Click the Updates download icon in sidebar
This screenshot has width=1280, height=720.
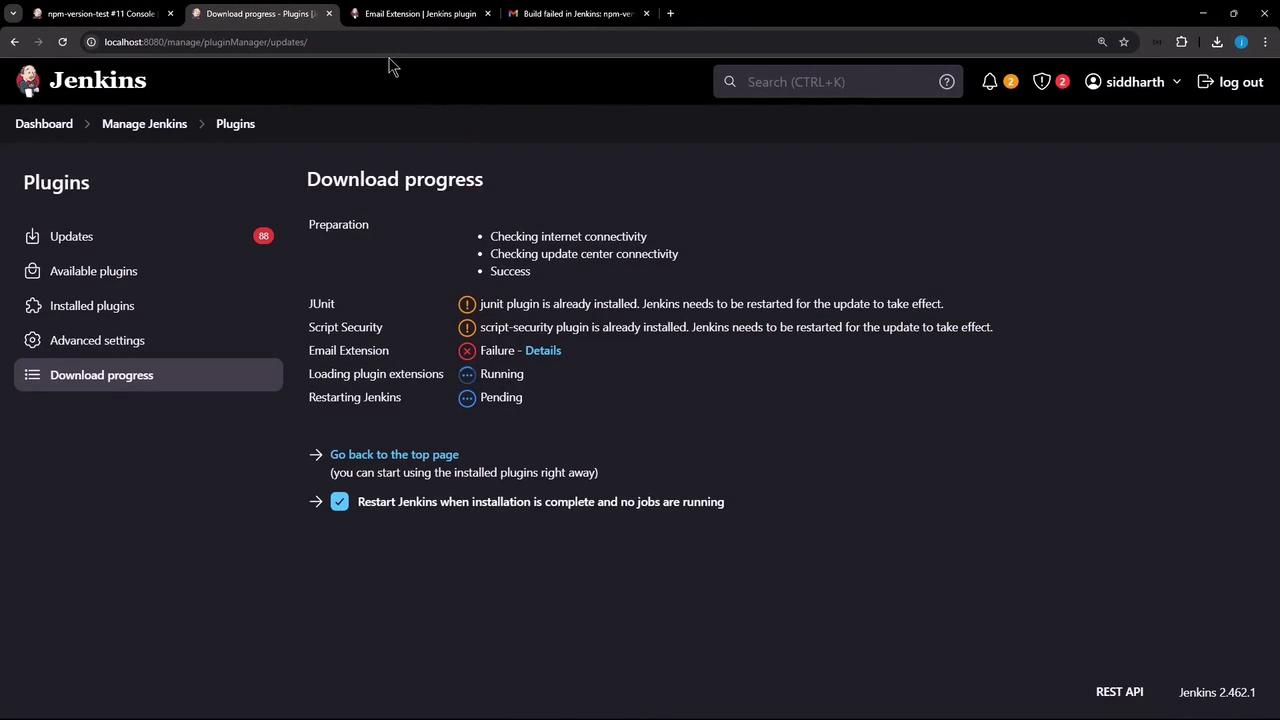tap(32, 236)
